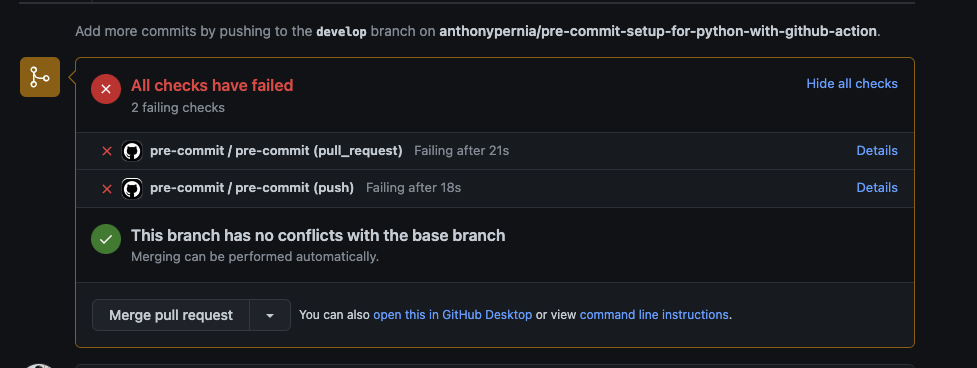Collapse the list with Hide all checks

852,83
